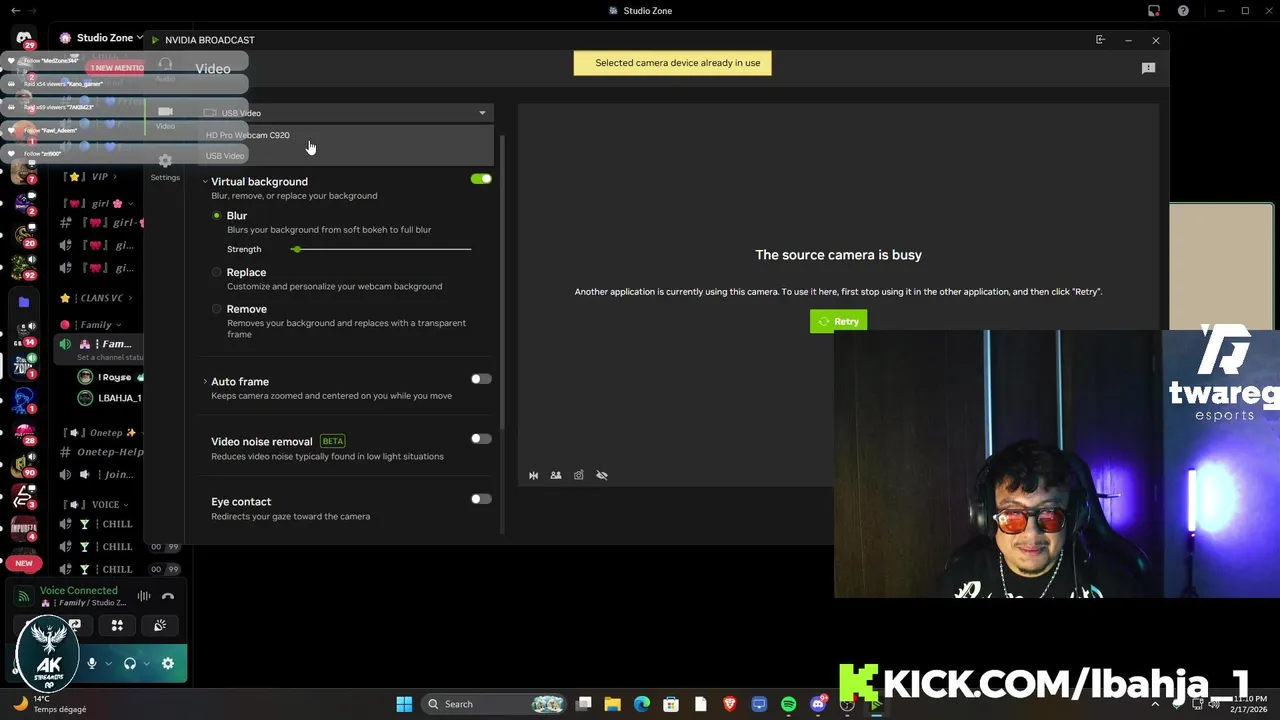Open Spotify from the taskbar

788,704
